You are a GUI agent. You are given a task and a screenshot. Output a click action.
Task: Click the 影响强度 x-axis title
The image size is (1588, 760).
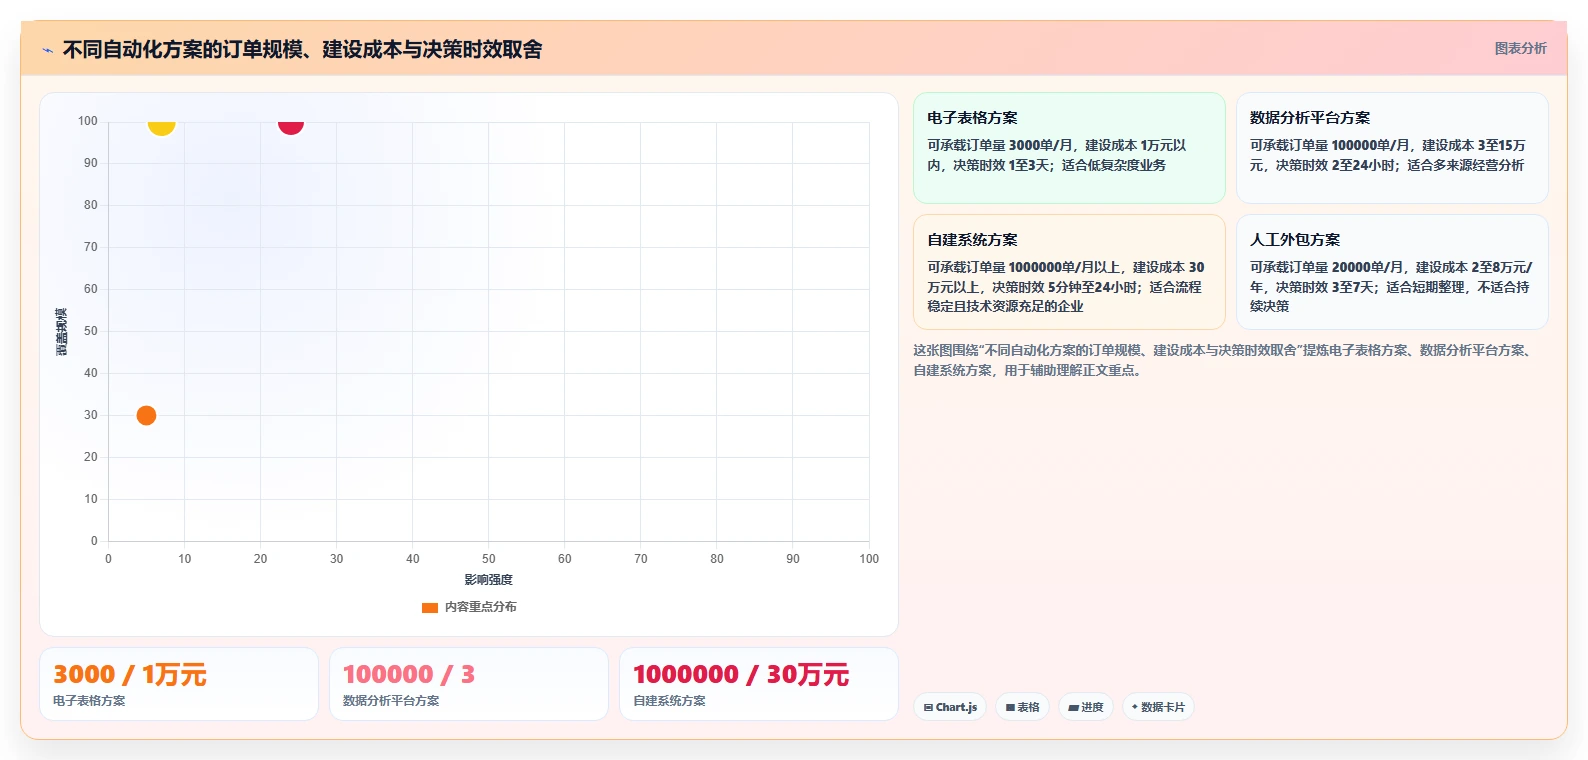pyautogui.click(x=488, y=580)
